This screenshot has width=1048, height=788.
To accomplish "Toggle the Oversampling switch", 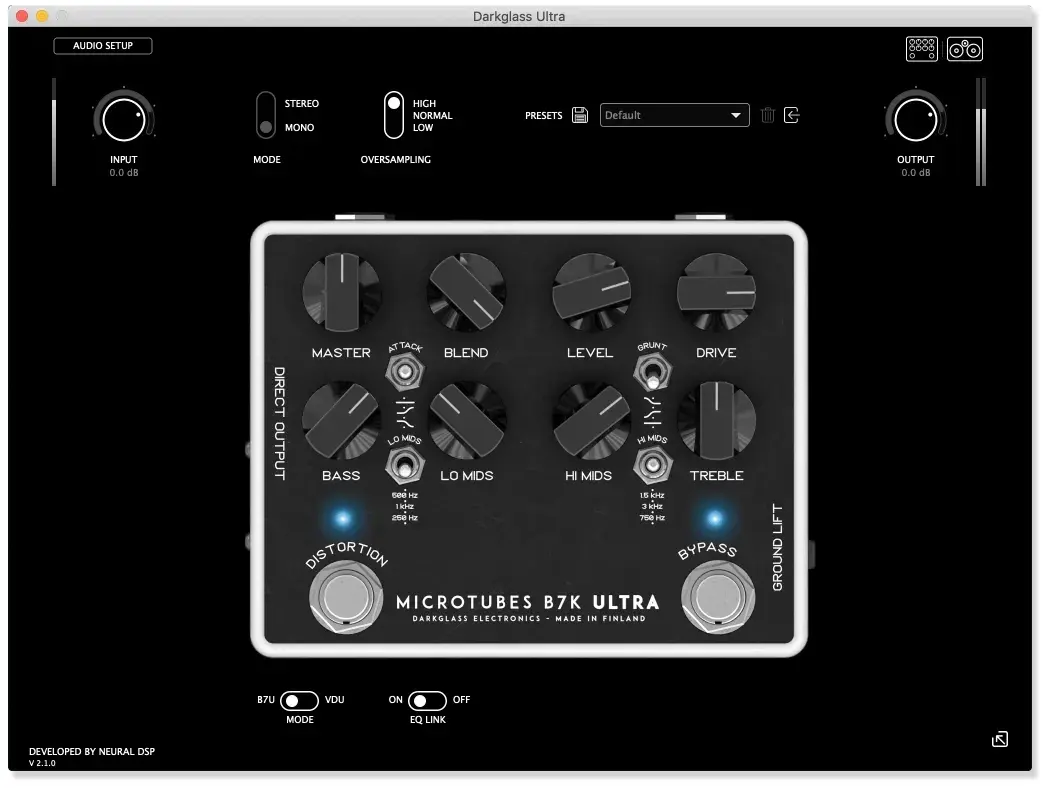I will click(x=394, y=115).
